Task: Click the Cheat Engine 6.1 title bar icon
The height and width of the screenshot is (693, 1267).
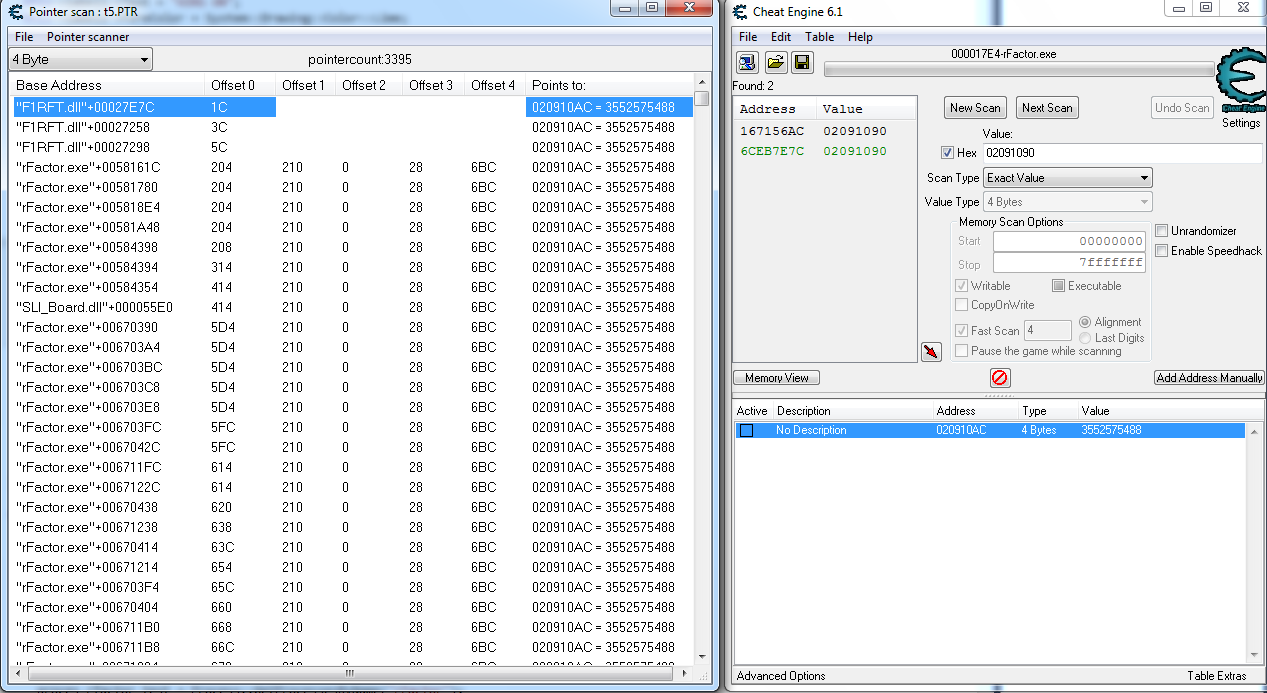Action: [741, 11]
